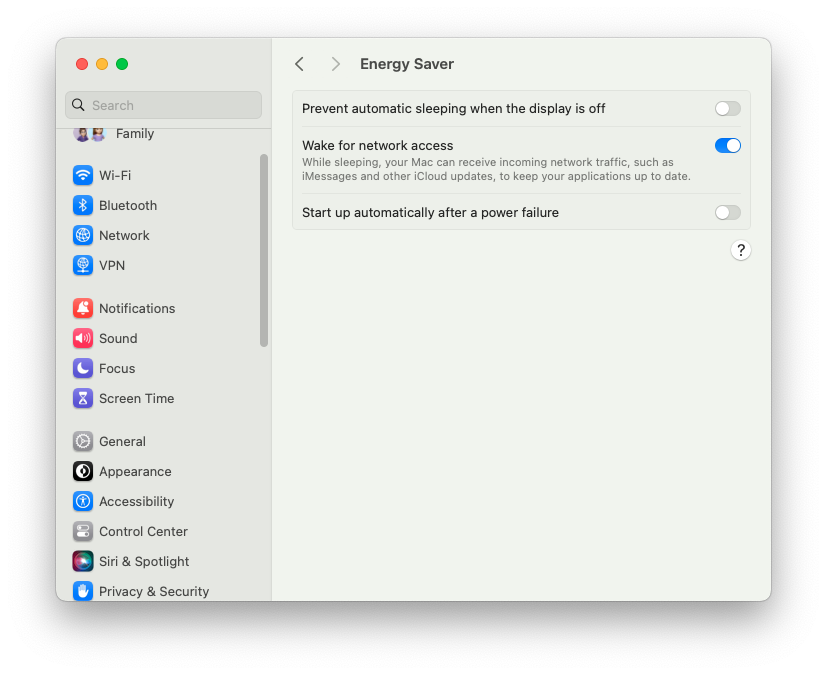Click the Network globe icon
This screenshot has height=675, width=827.
click(x=83, y=235)
